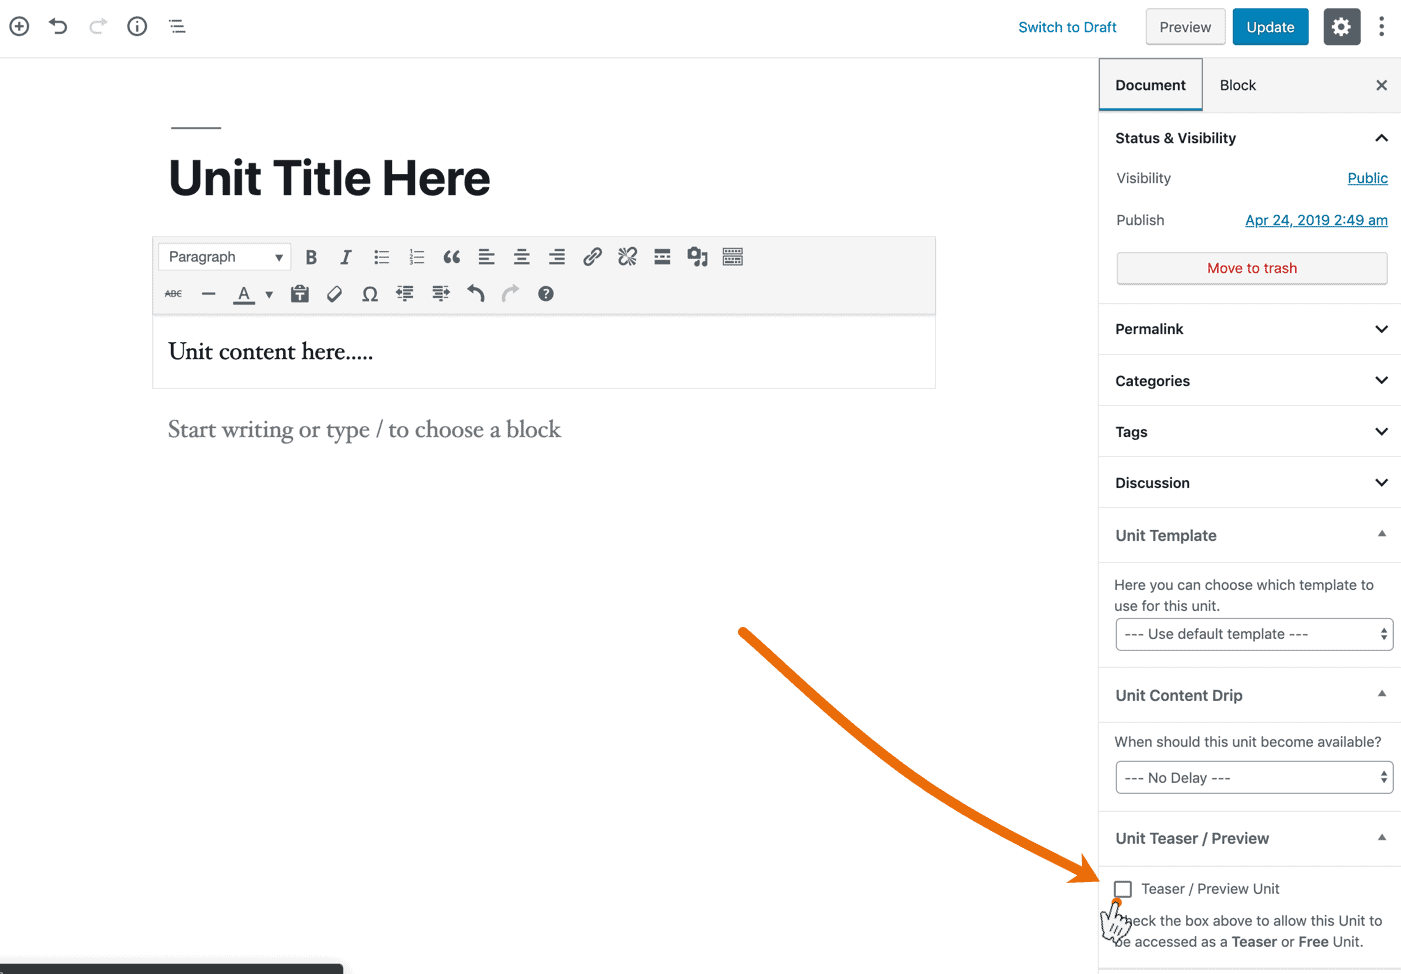This screenshot has width=1401, height=974.
Task: Open the Paragraph format dropdown
Action: [224, 257]
